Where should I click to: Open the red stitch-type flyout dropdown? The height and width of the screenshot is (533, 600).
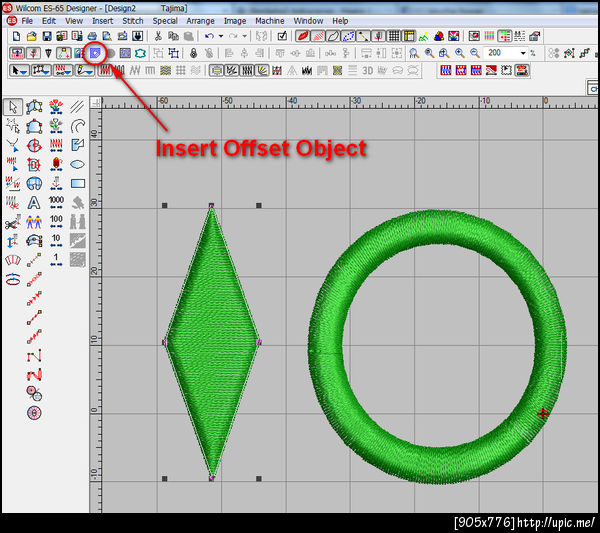point(69,73)
